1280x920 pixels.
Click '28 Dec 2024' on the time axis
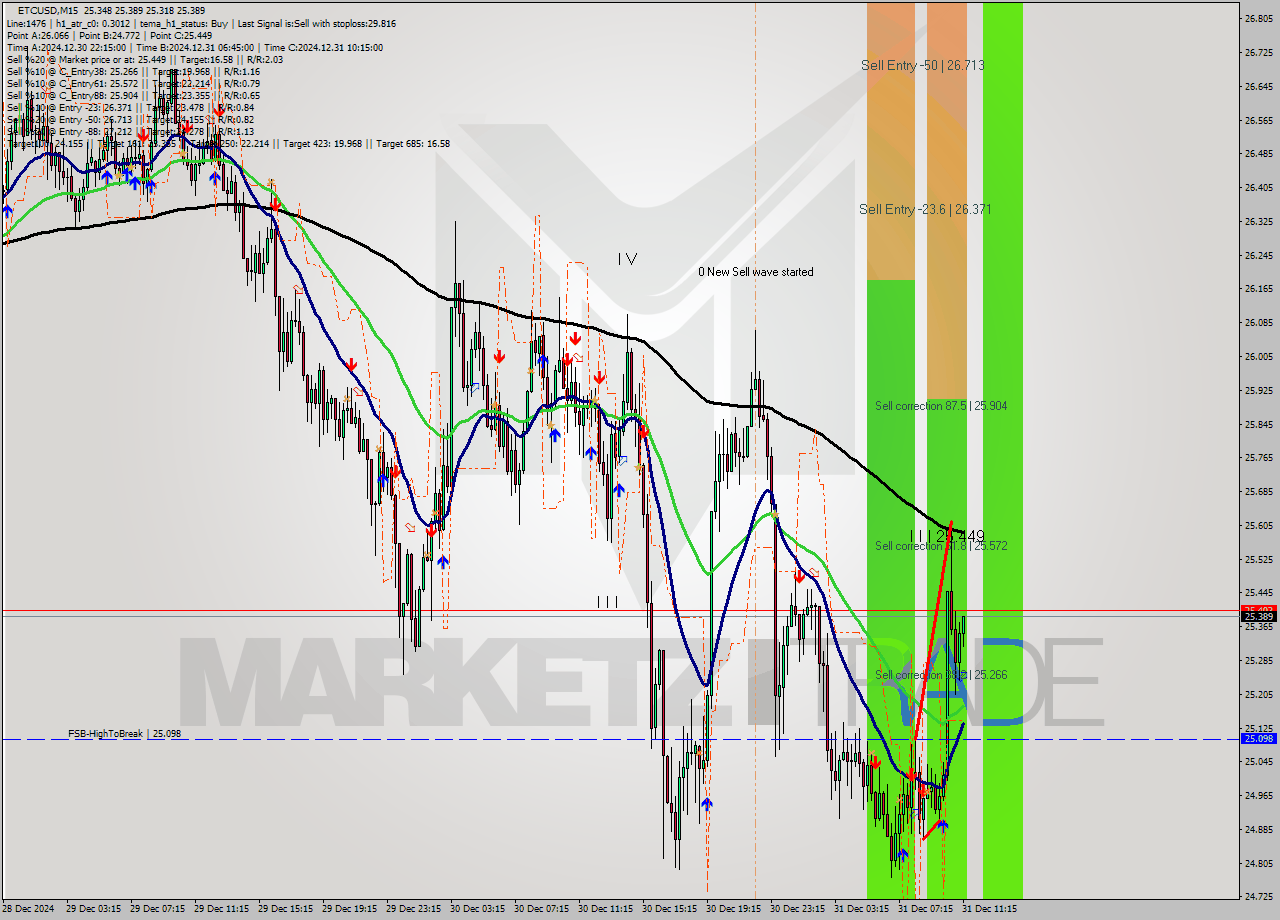pyautogui.click(x=28, y=909)
